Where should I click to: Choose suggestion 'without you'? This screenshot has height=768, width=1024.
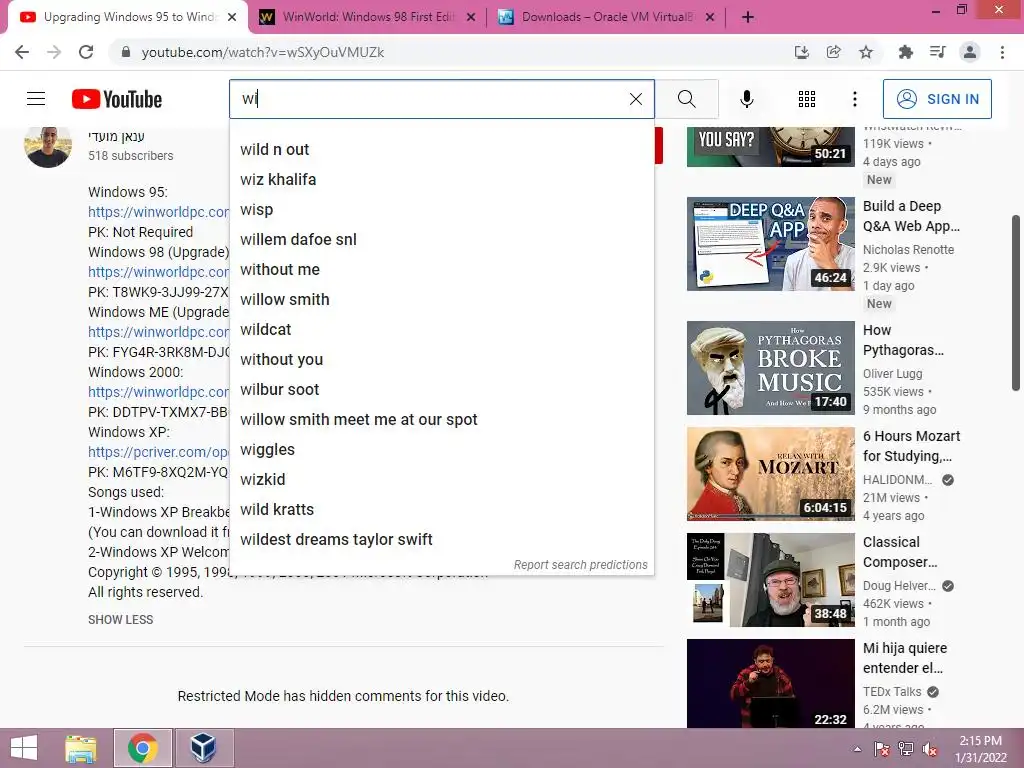[x=441, y=360]
